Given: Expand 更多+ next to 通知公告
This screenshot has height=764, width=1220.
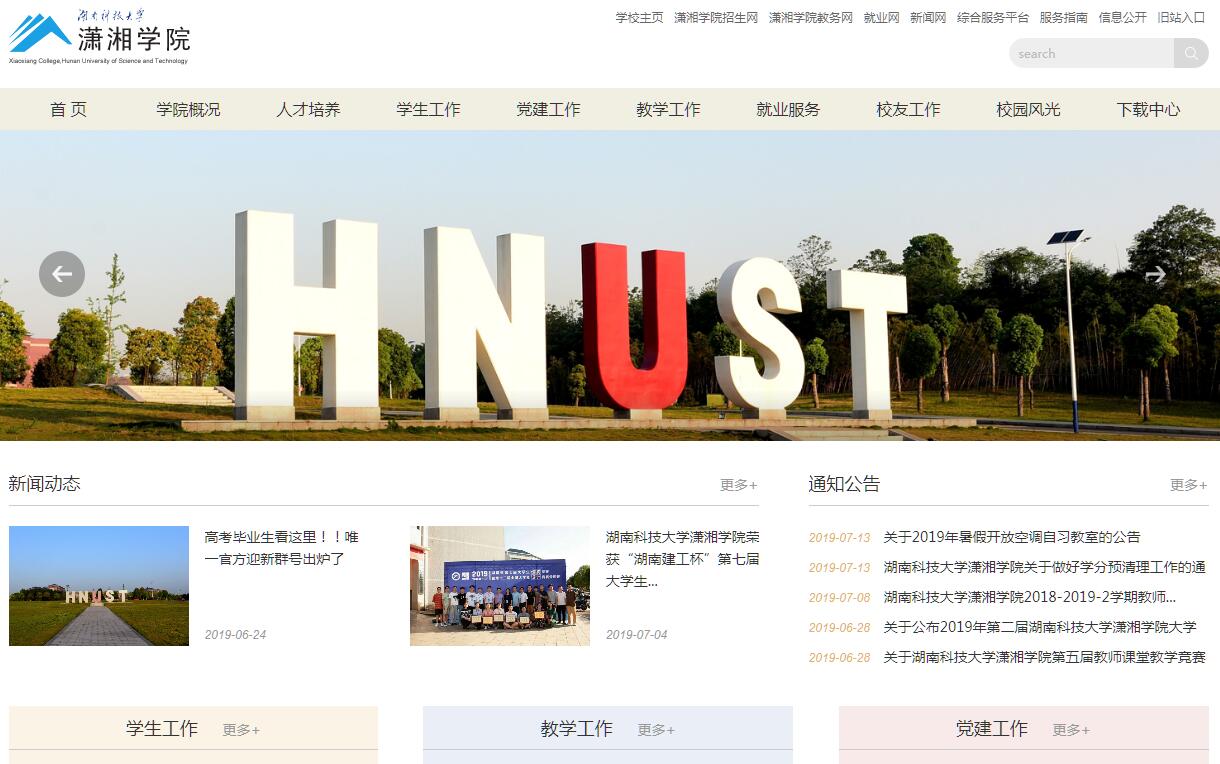Looking at the screenshot, I should coord(1189,485).
